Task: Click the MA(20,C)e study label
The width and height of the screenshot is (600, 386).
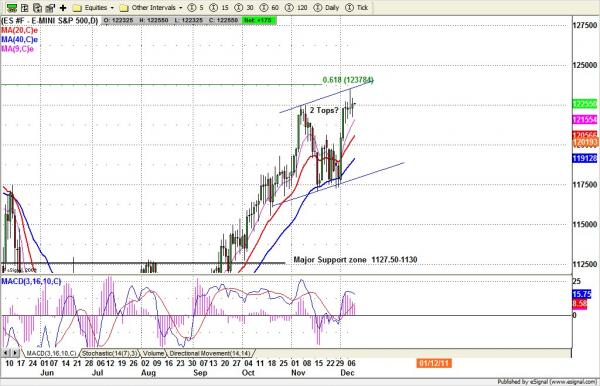Action: click(x=20, y=30)
